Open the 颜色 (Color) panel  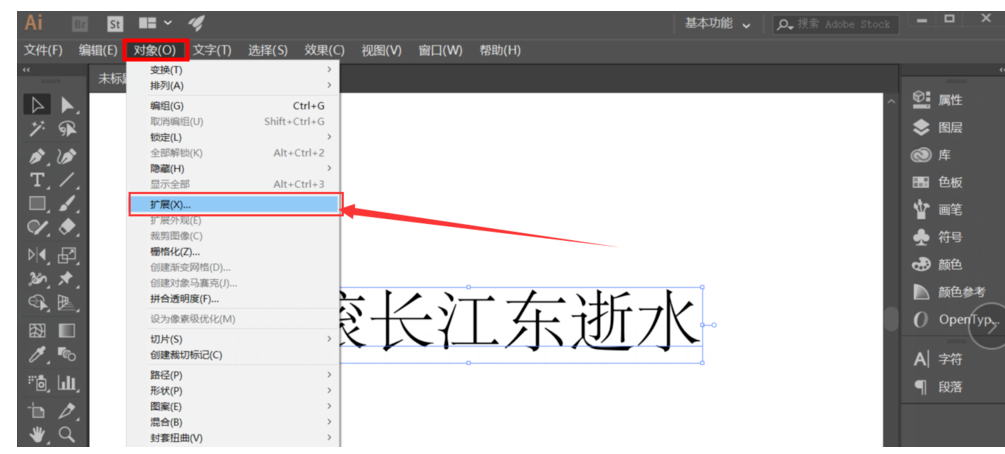[938, 264]
